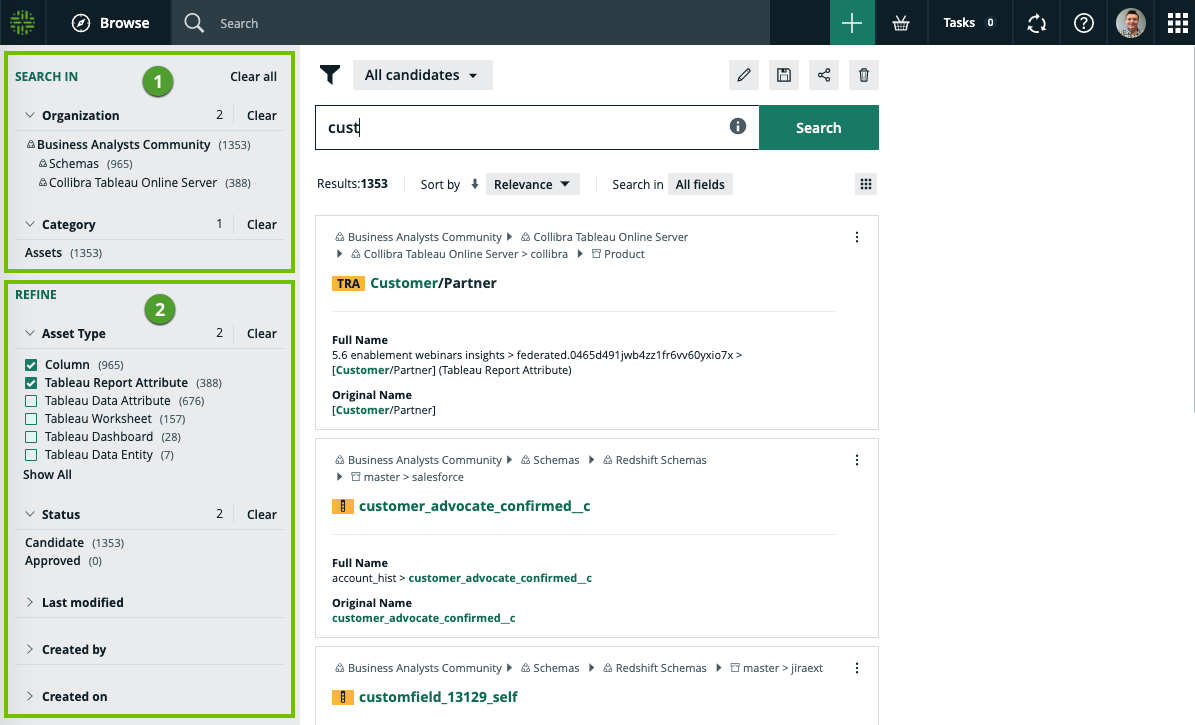This screenshot has width=1195, height=725.
Task: Click Clear all in Search In panel
Action: (x=253, y=76)
